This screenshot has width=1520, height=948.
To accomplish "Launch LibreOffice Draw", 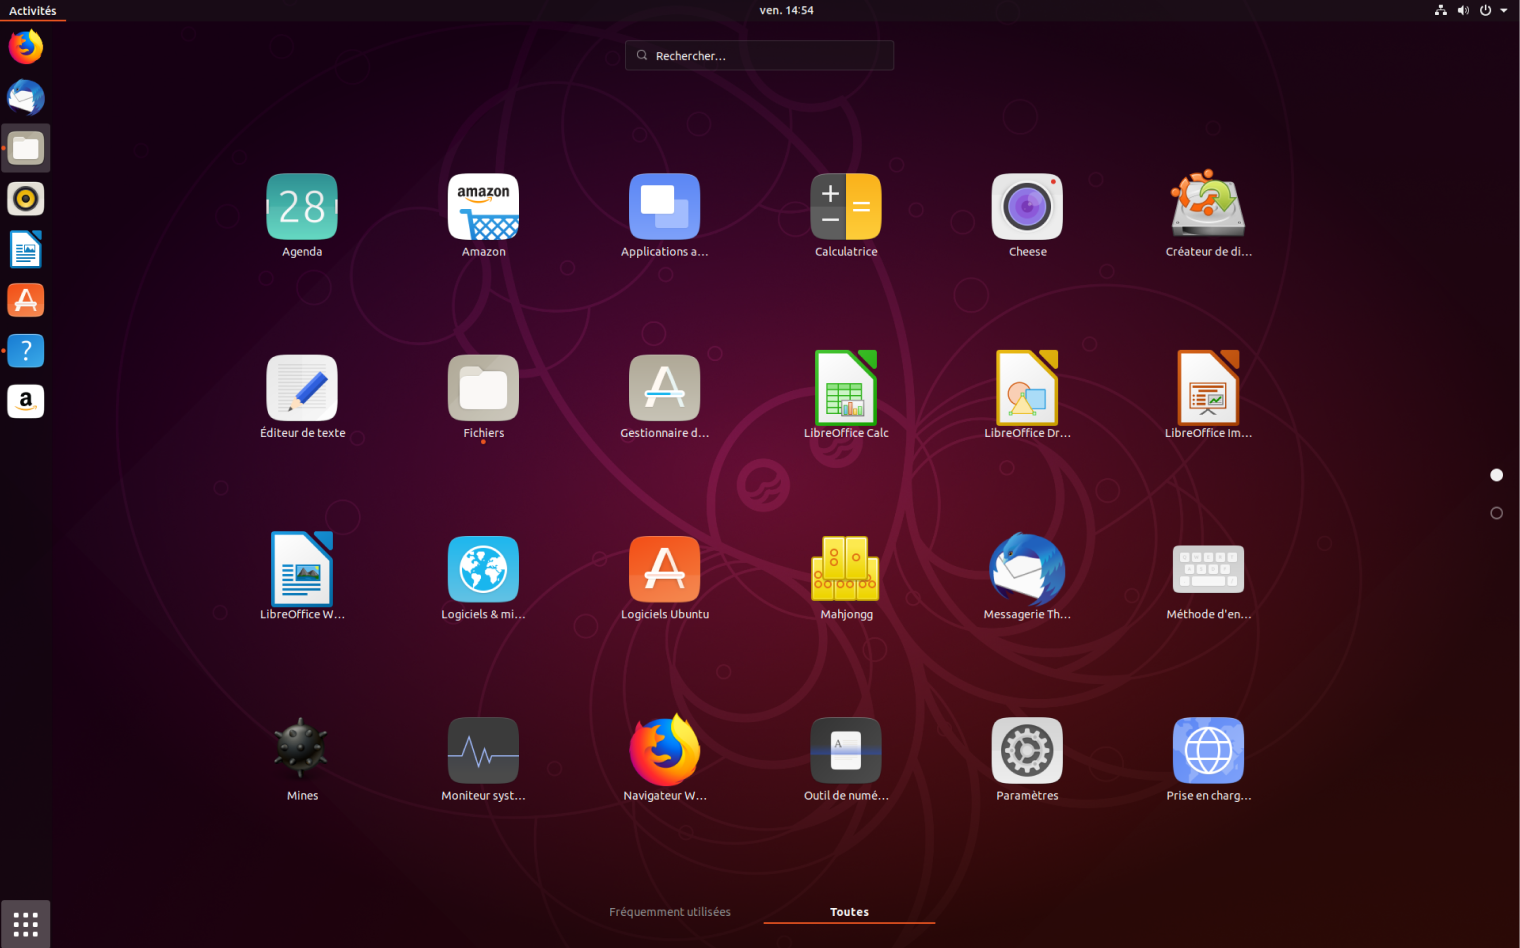I will point(1027,388).
